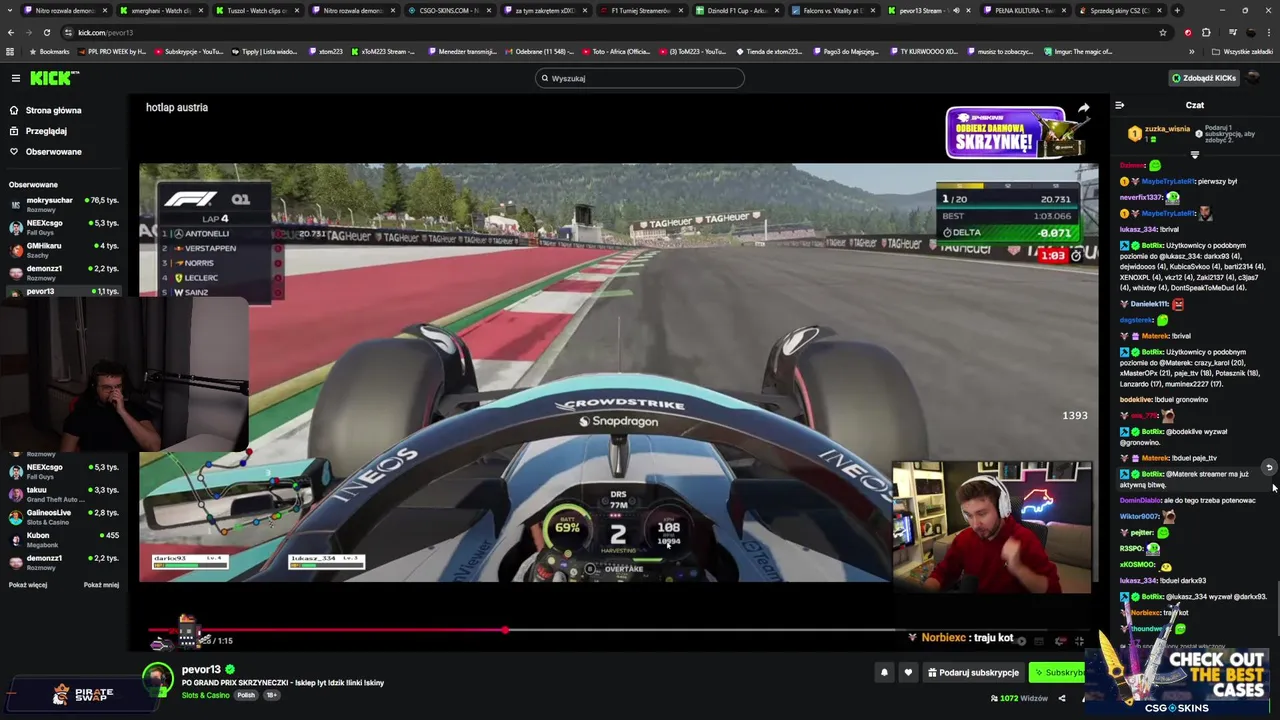The width and height of the screenshot is (1280, 720).
Task: Open Kubon followed channel
Action: (64, 539)
